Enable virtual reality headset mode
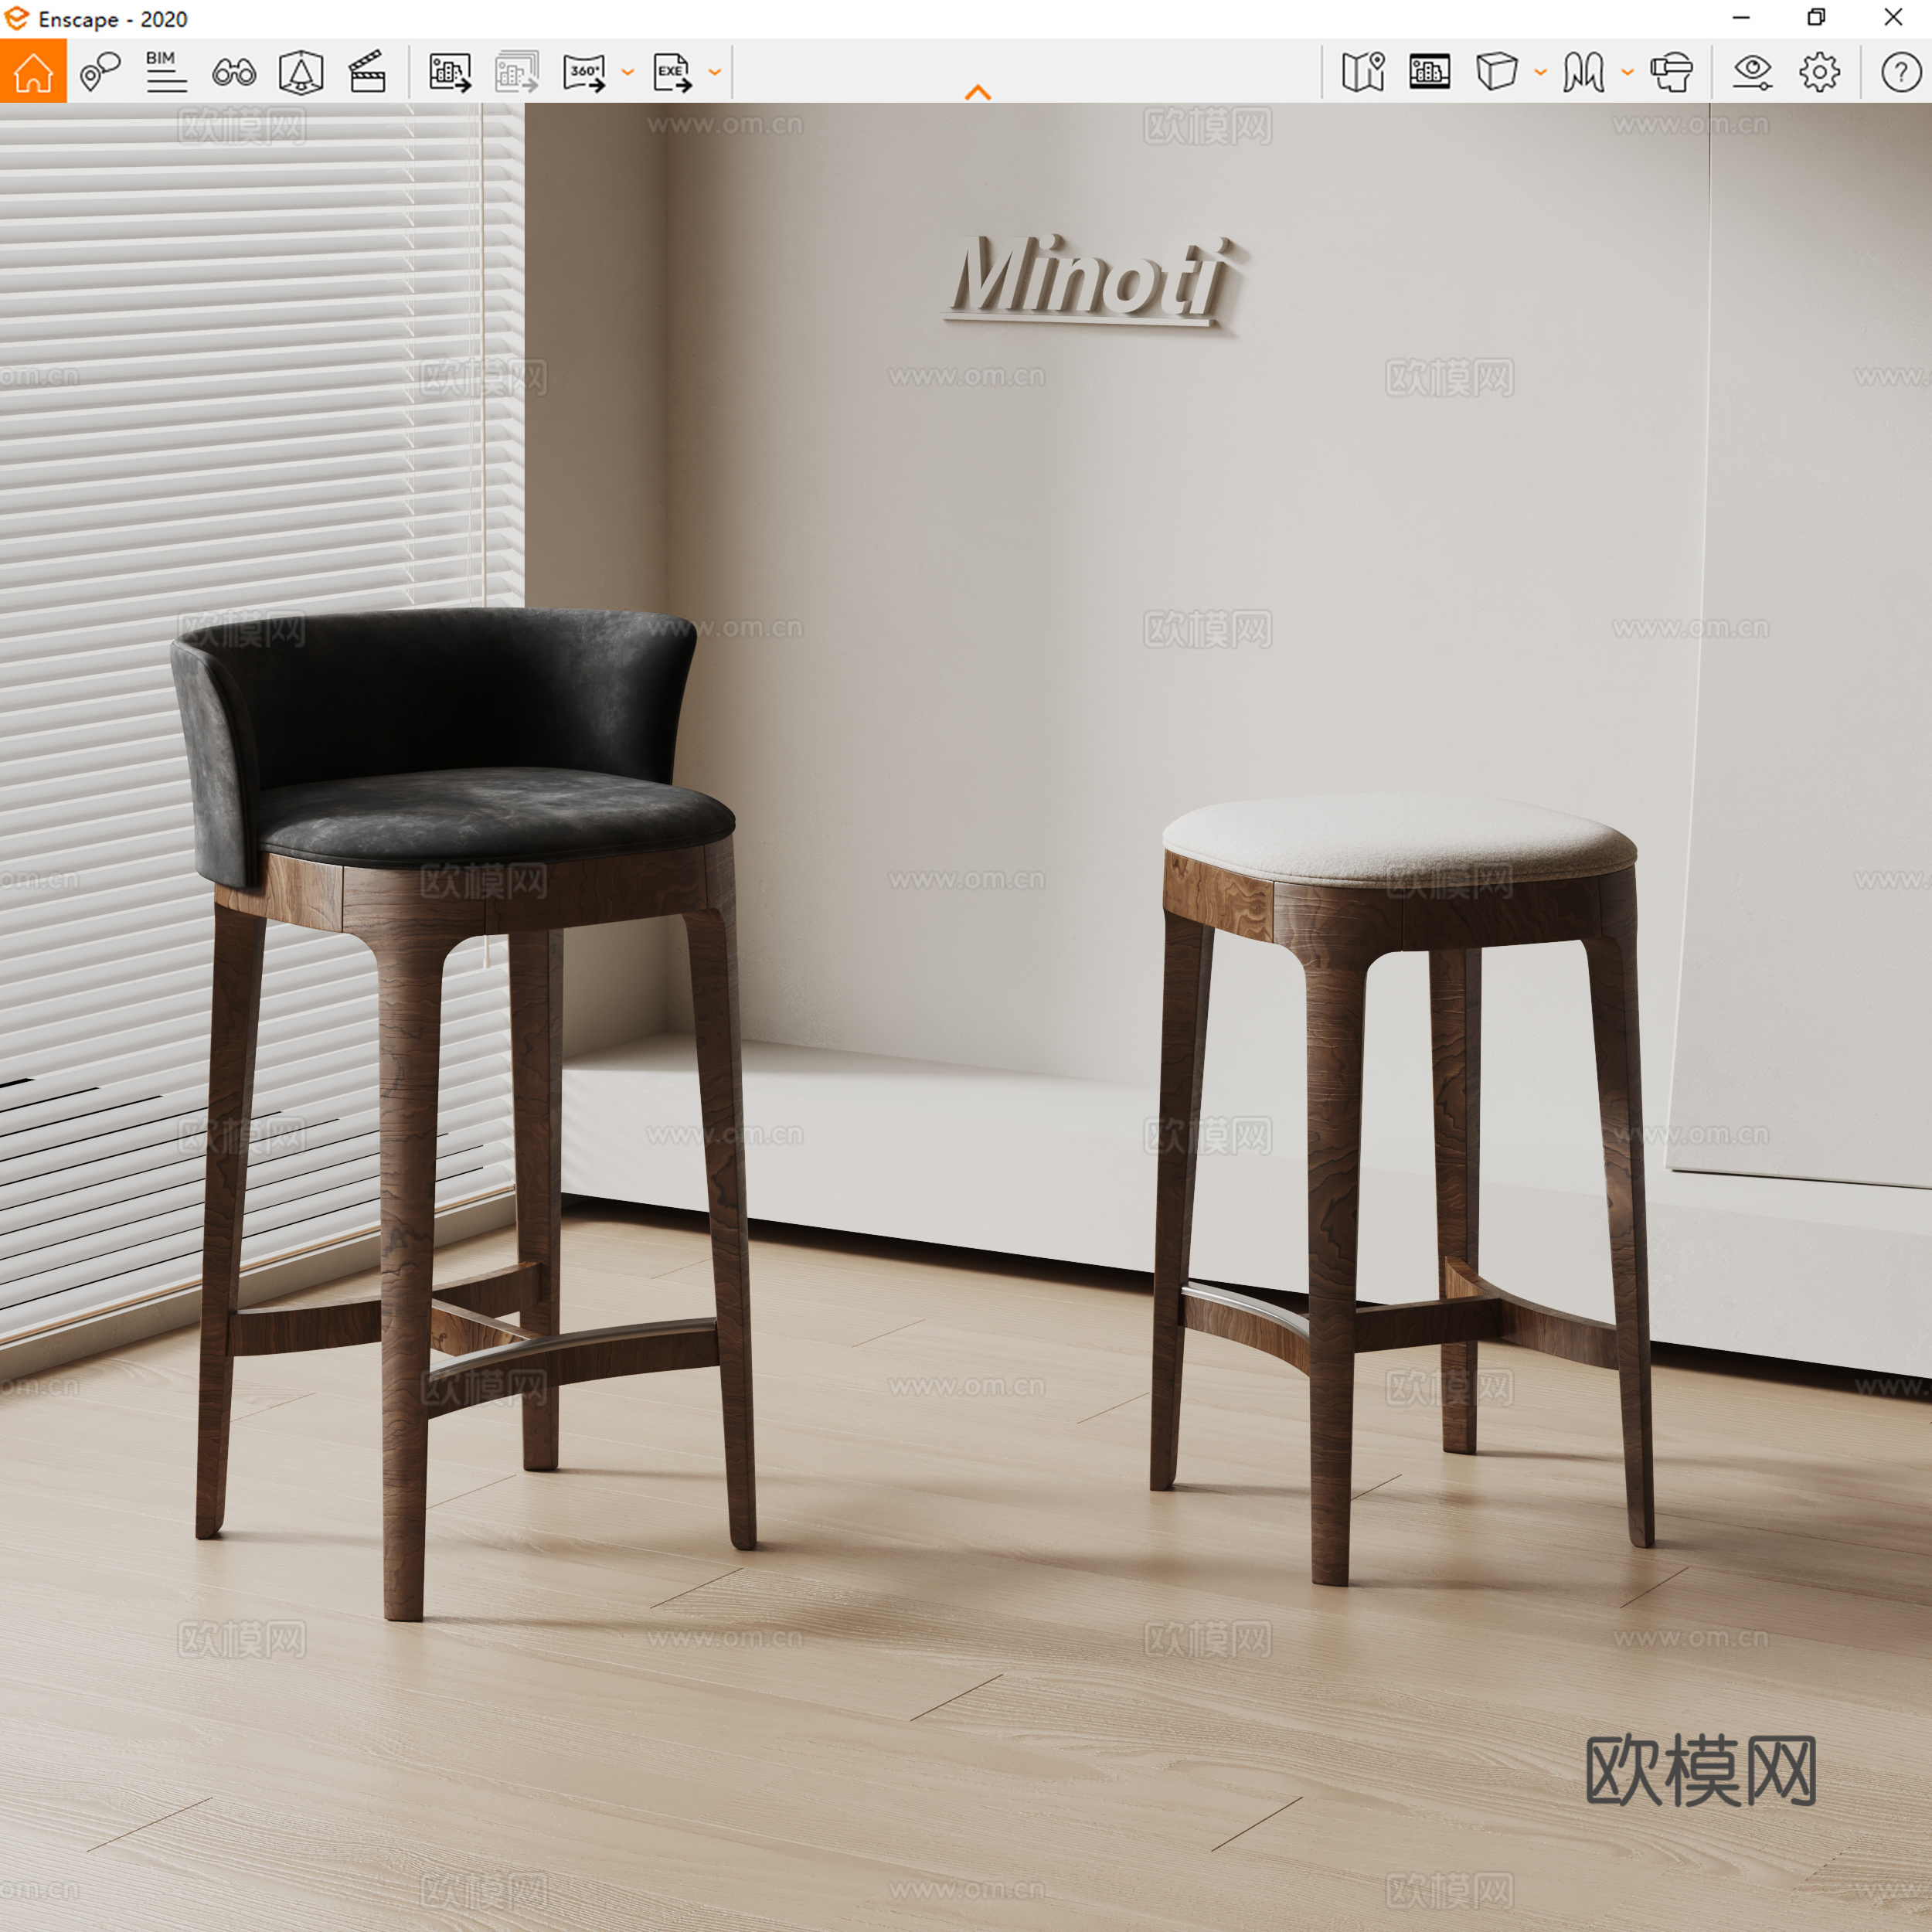1932x1932 pixels. click(x=1672, y=72)
